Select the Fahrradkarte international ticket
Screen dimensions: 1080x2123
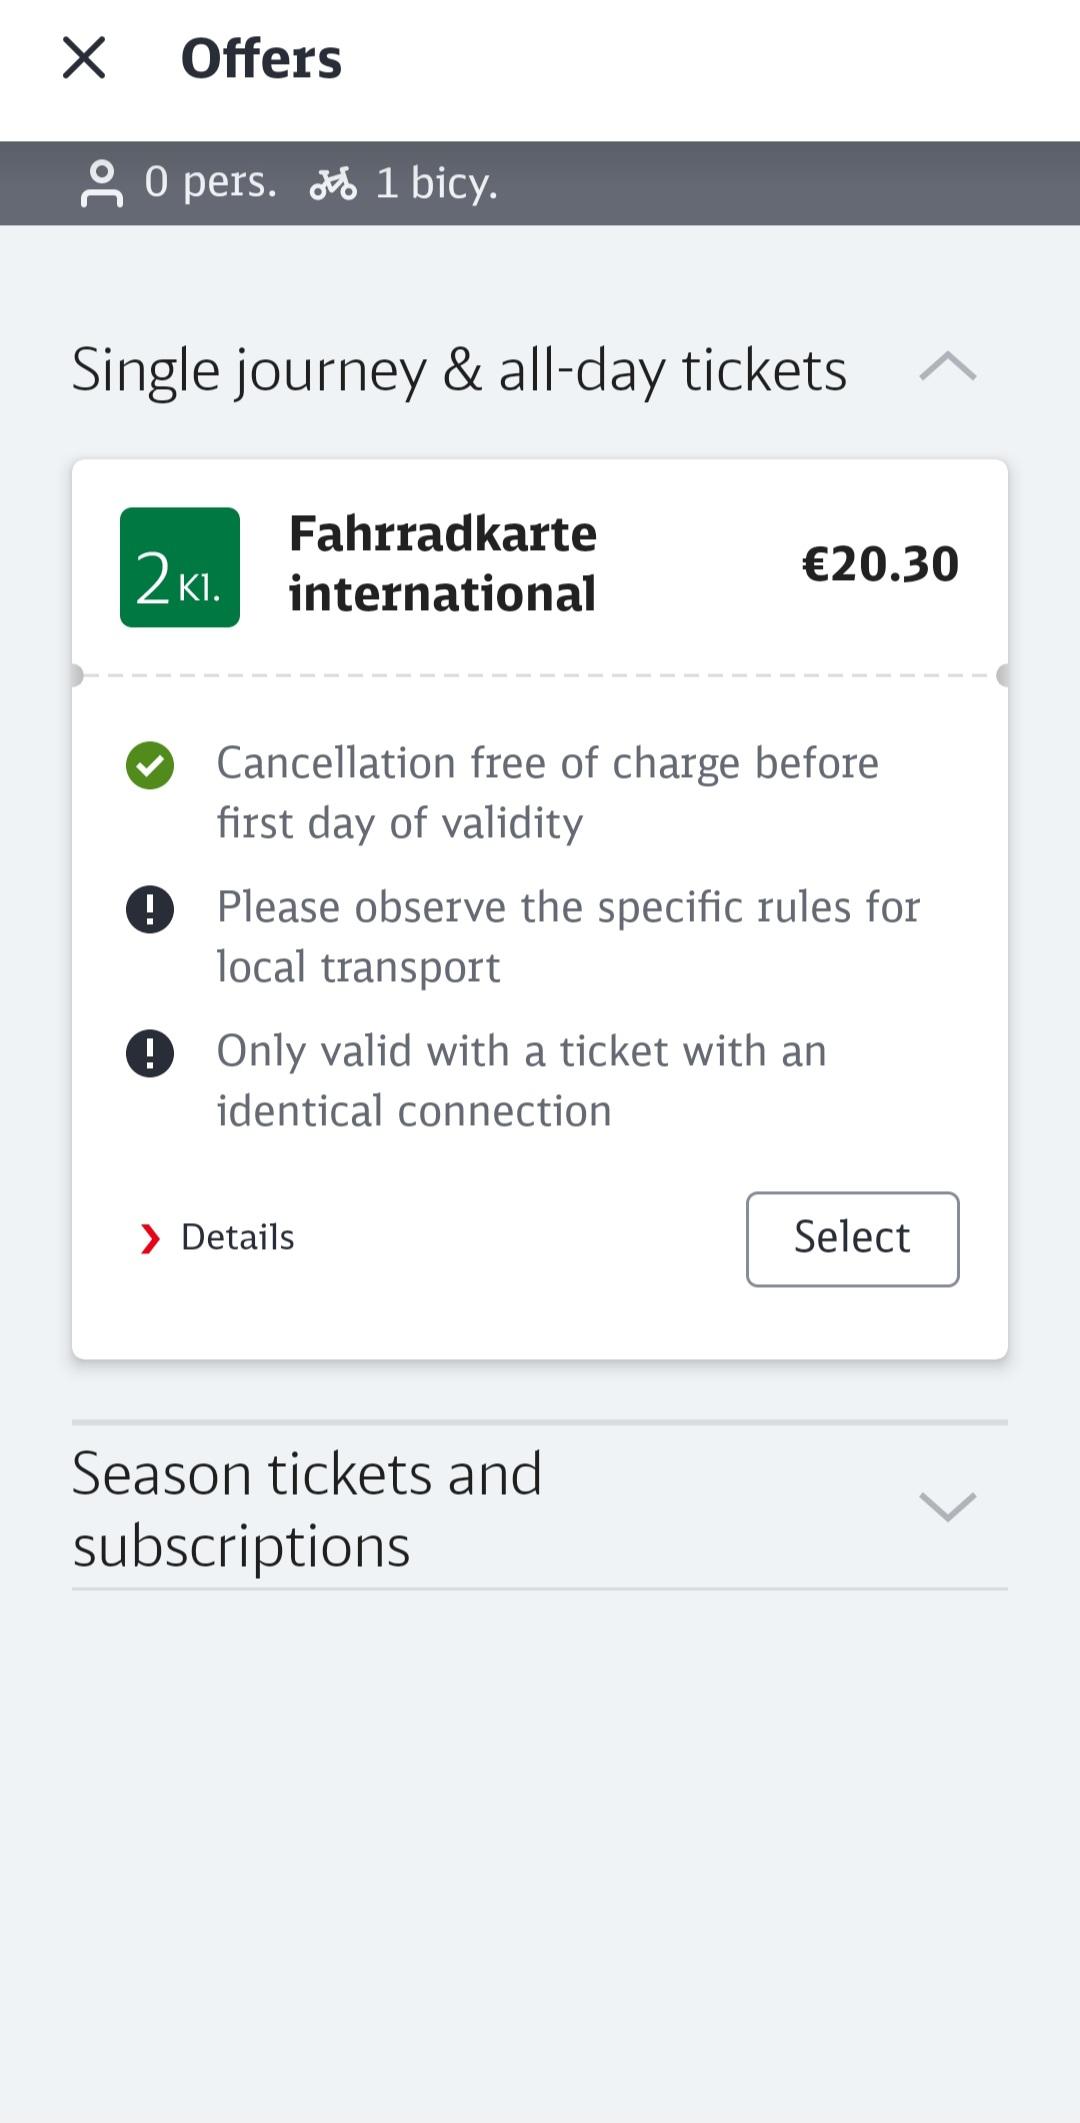(852, 1239)
